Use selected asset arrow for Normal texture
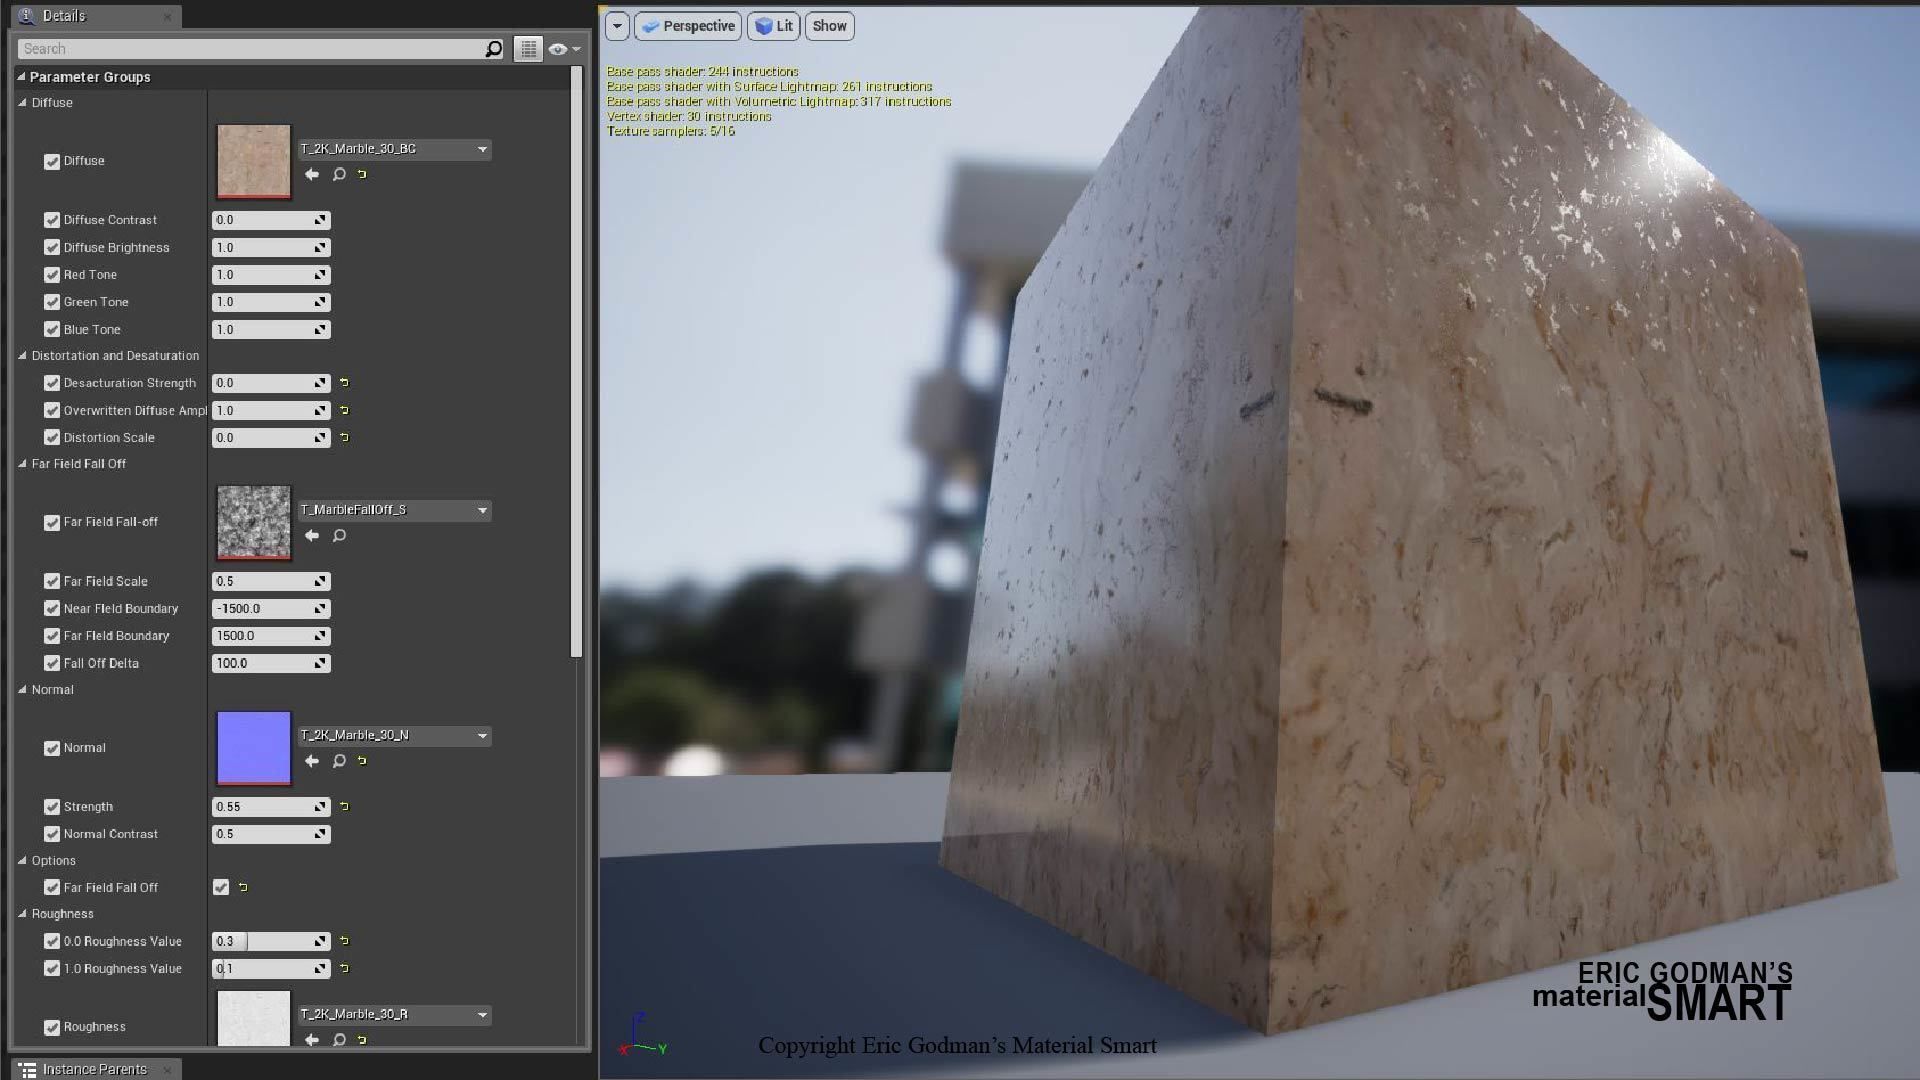 (312, 761)
